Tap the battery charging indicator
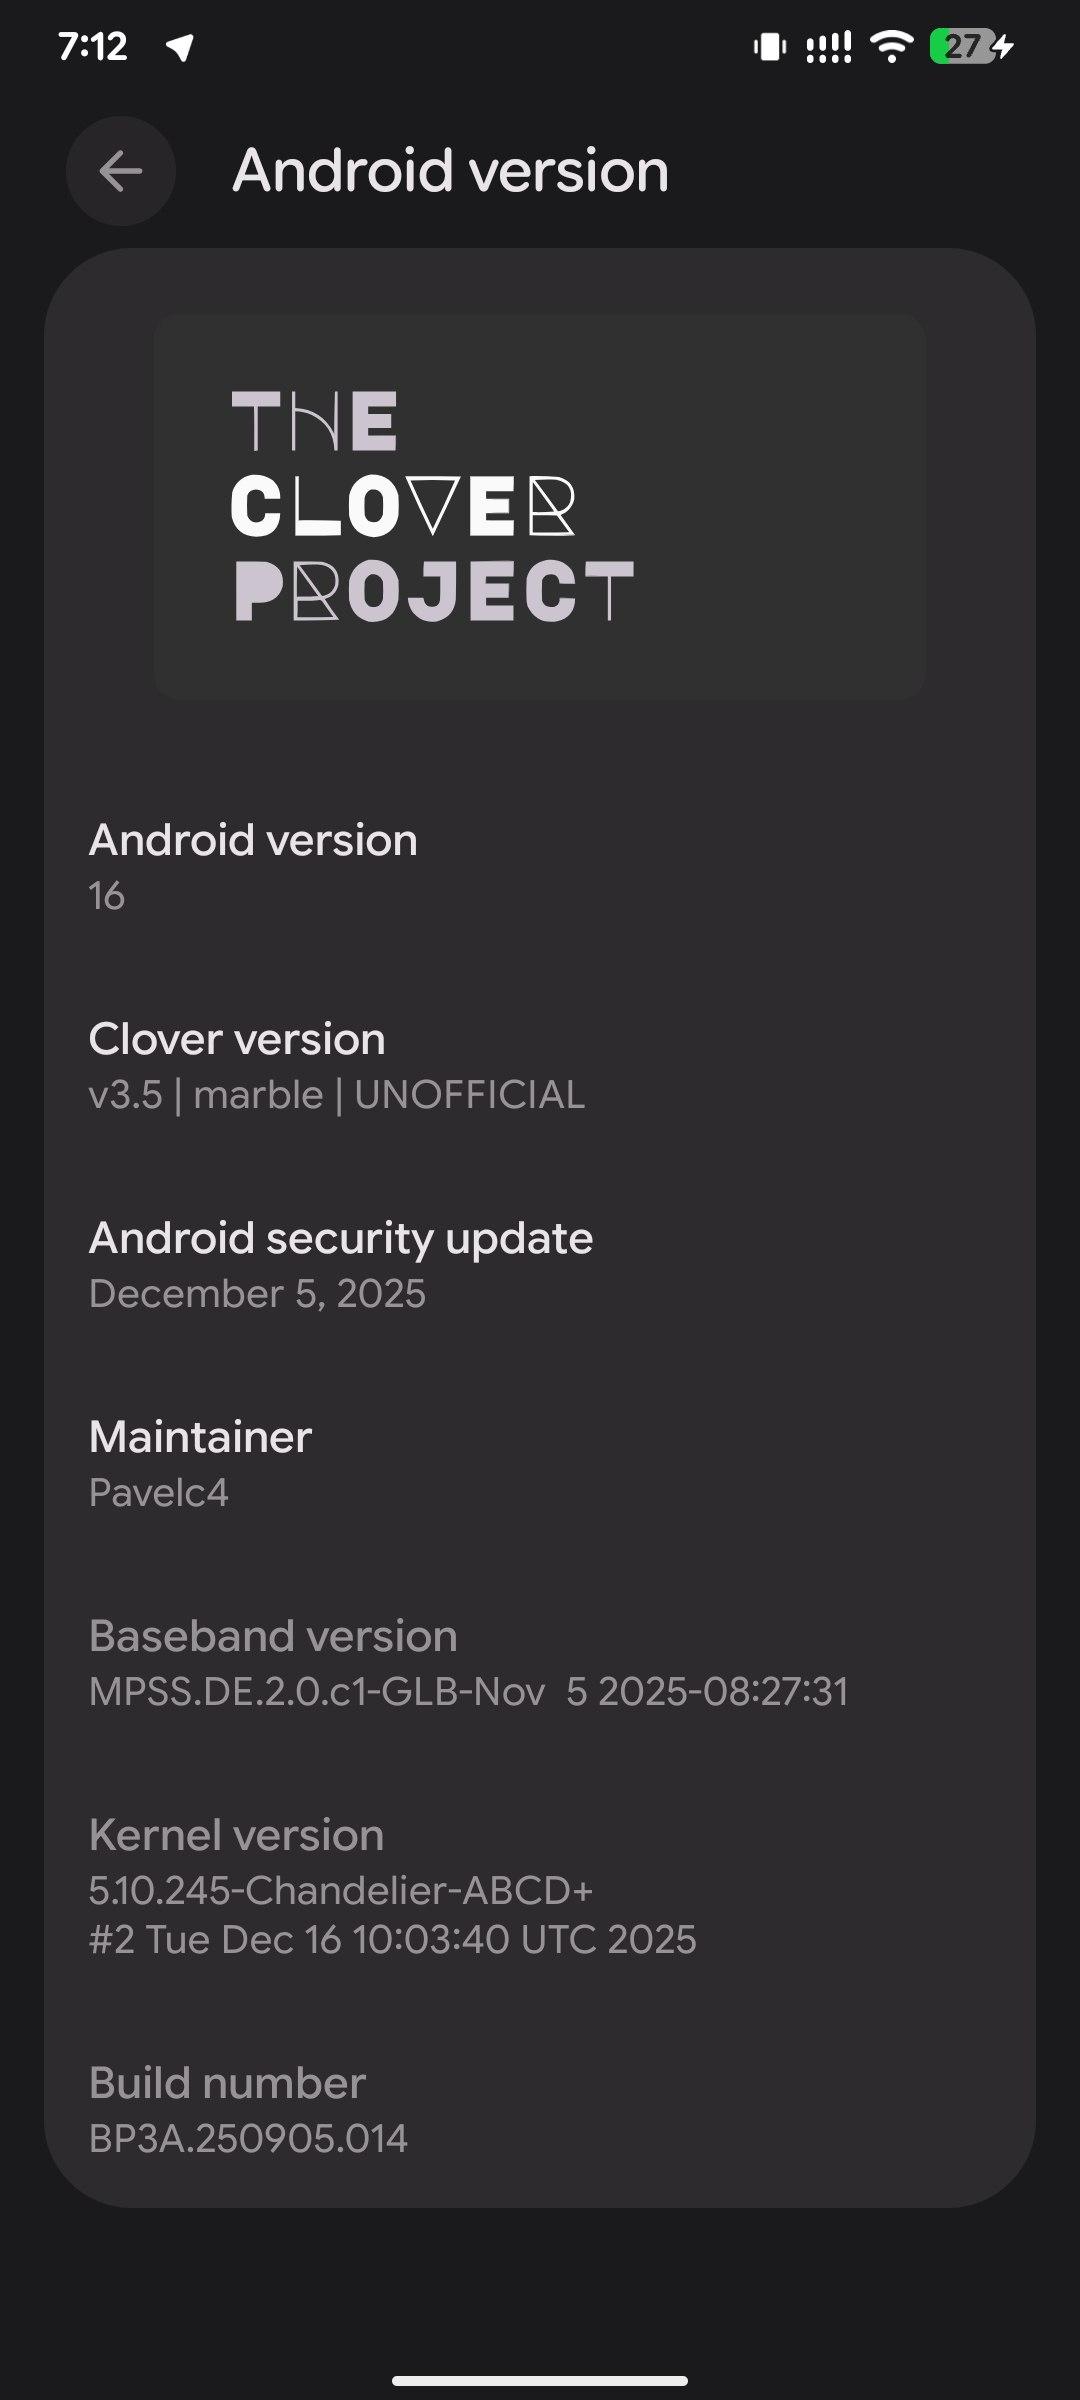The height and width of the screenshot is (2400, 1080). [971, 46]
